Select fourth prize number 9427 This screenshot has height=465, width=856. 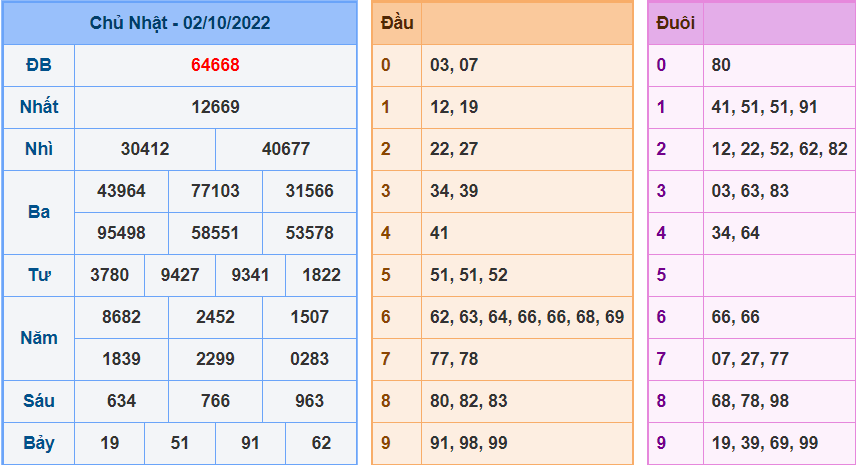[180, 275]
